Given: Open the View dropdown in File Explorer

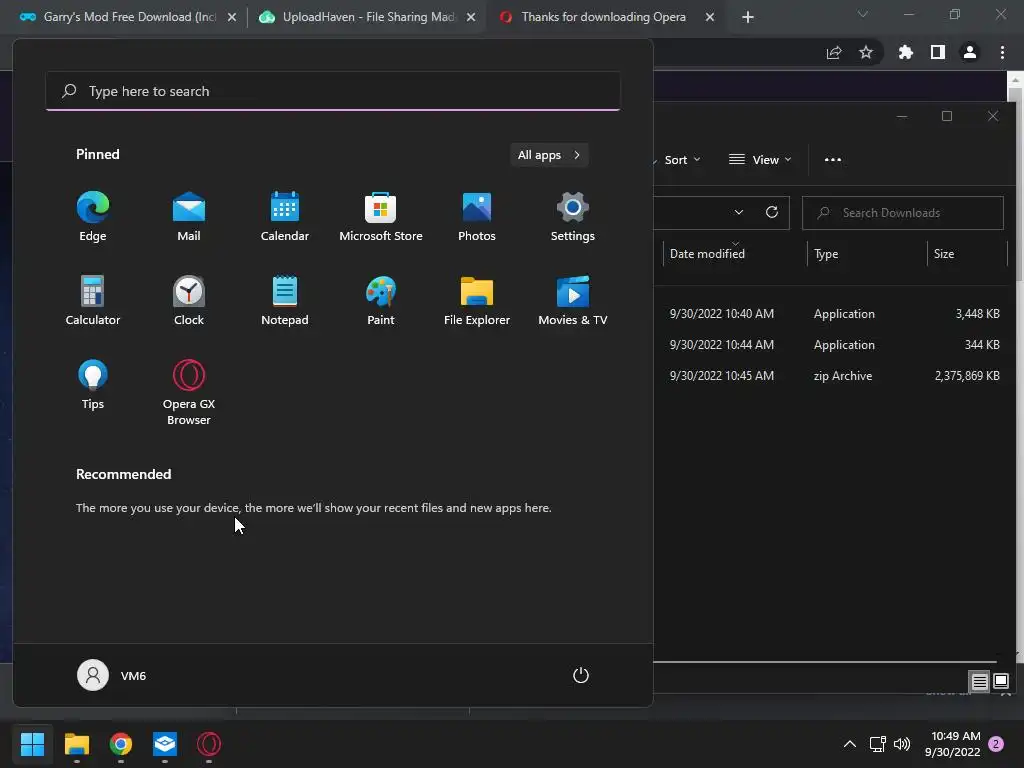Looking at the screenshot, I should (x=760, y=159).
